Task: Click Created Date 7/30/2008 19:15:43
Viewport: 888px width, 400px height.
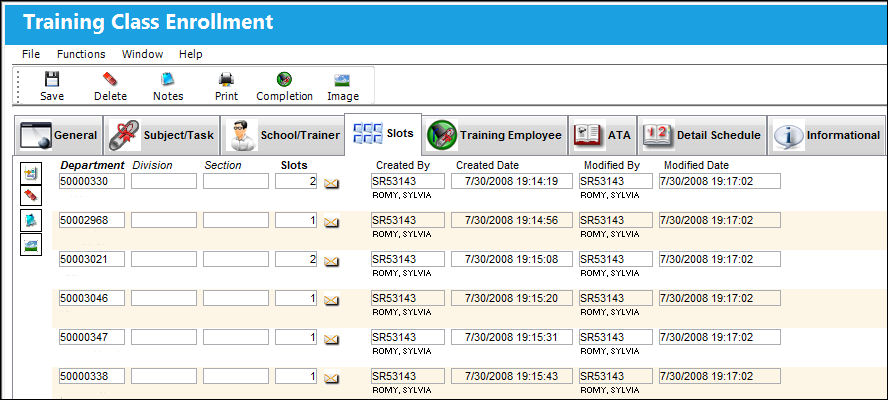Action: click(x=512, y=376)
